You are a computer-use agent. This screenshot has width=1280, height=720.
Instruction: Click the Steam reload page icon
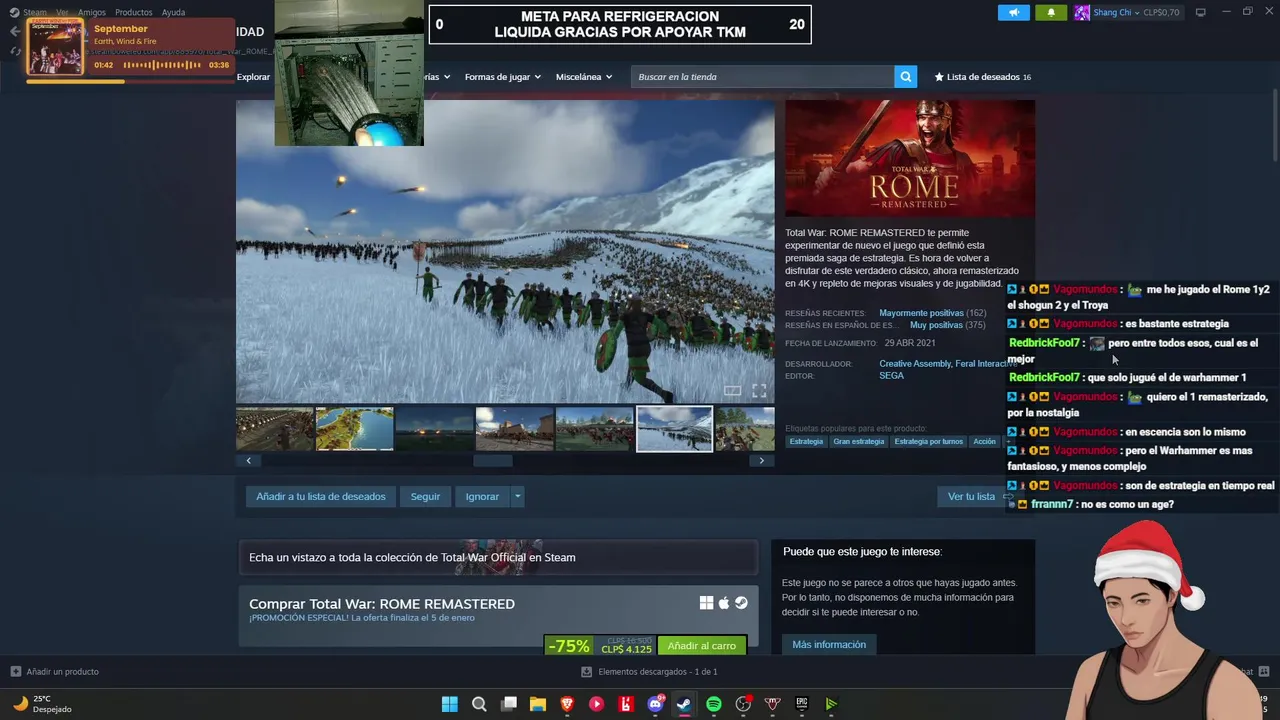pyautogui.click(x=14, y=51)
